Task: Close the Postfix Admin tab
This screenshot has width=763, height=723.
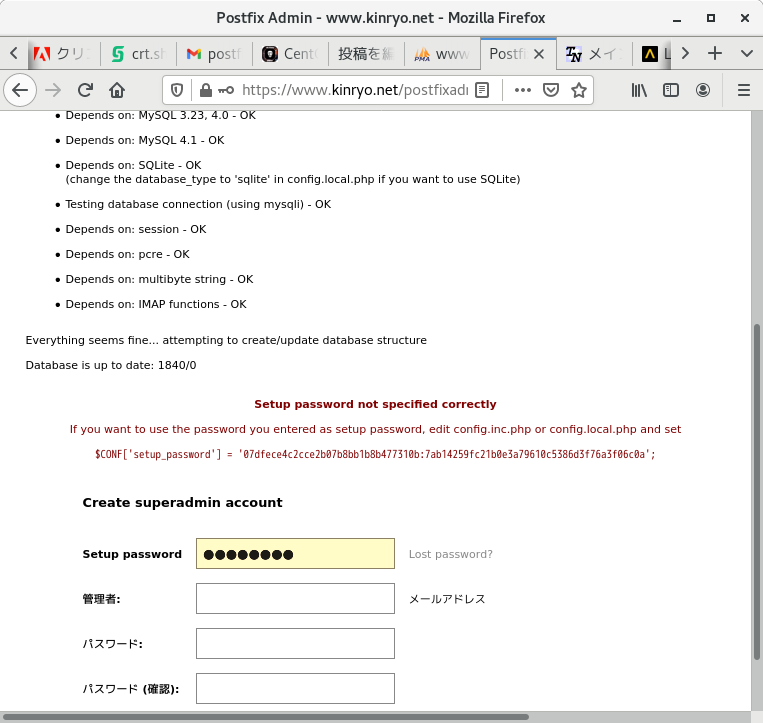Action: coord(539,54)
